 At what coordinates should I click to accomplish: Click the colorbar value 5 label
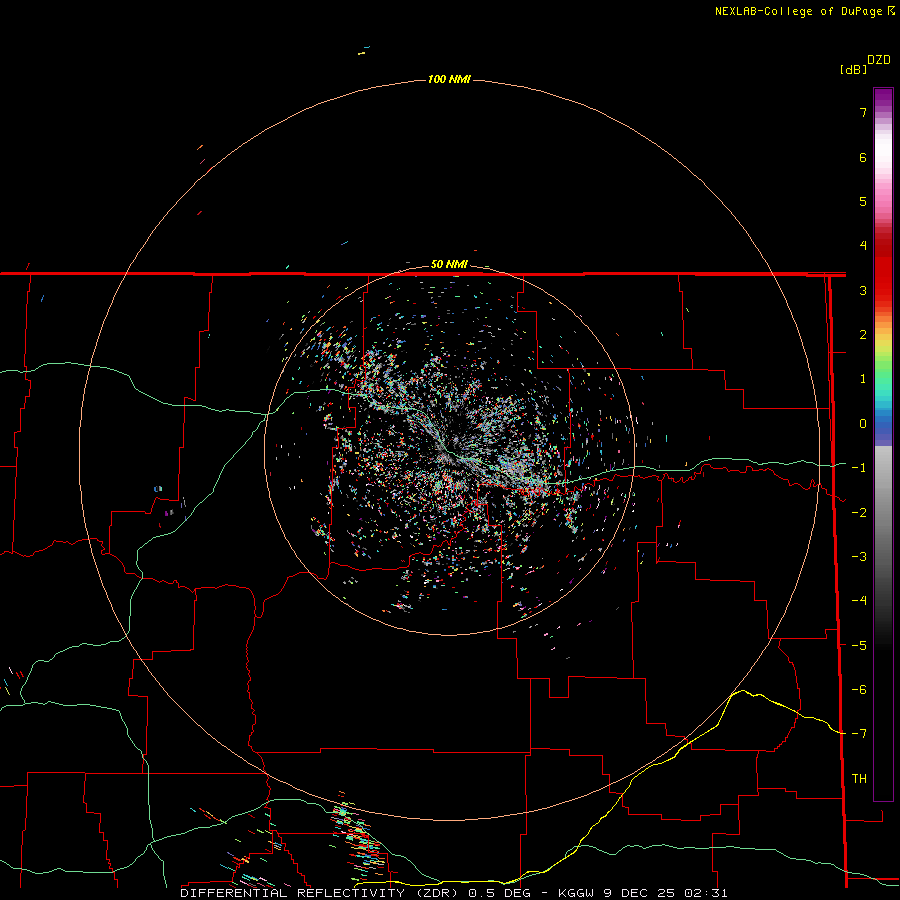tap(863, 202)
